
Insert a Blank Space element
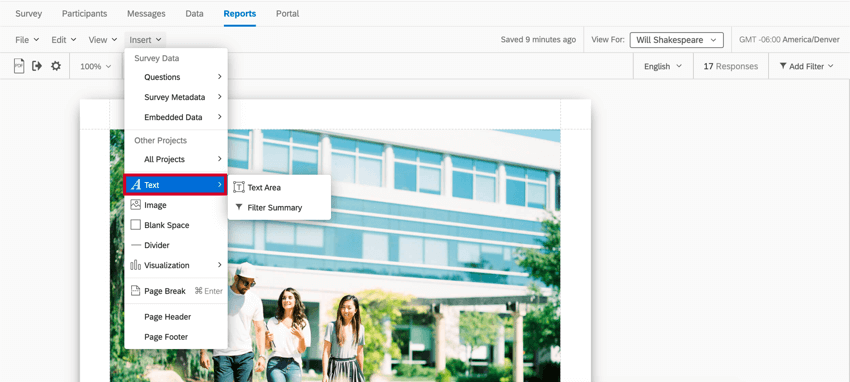pos(176,225)
